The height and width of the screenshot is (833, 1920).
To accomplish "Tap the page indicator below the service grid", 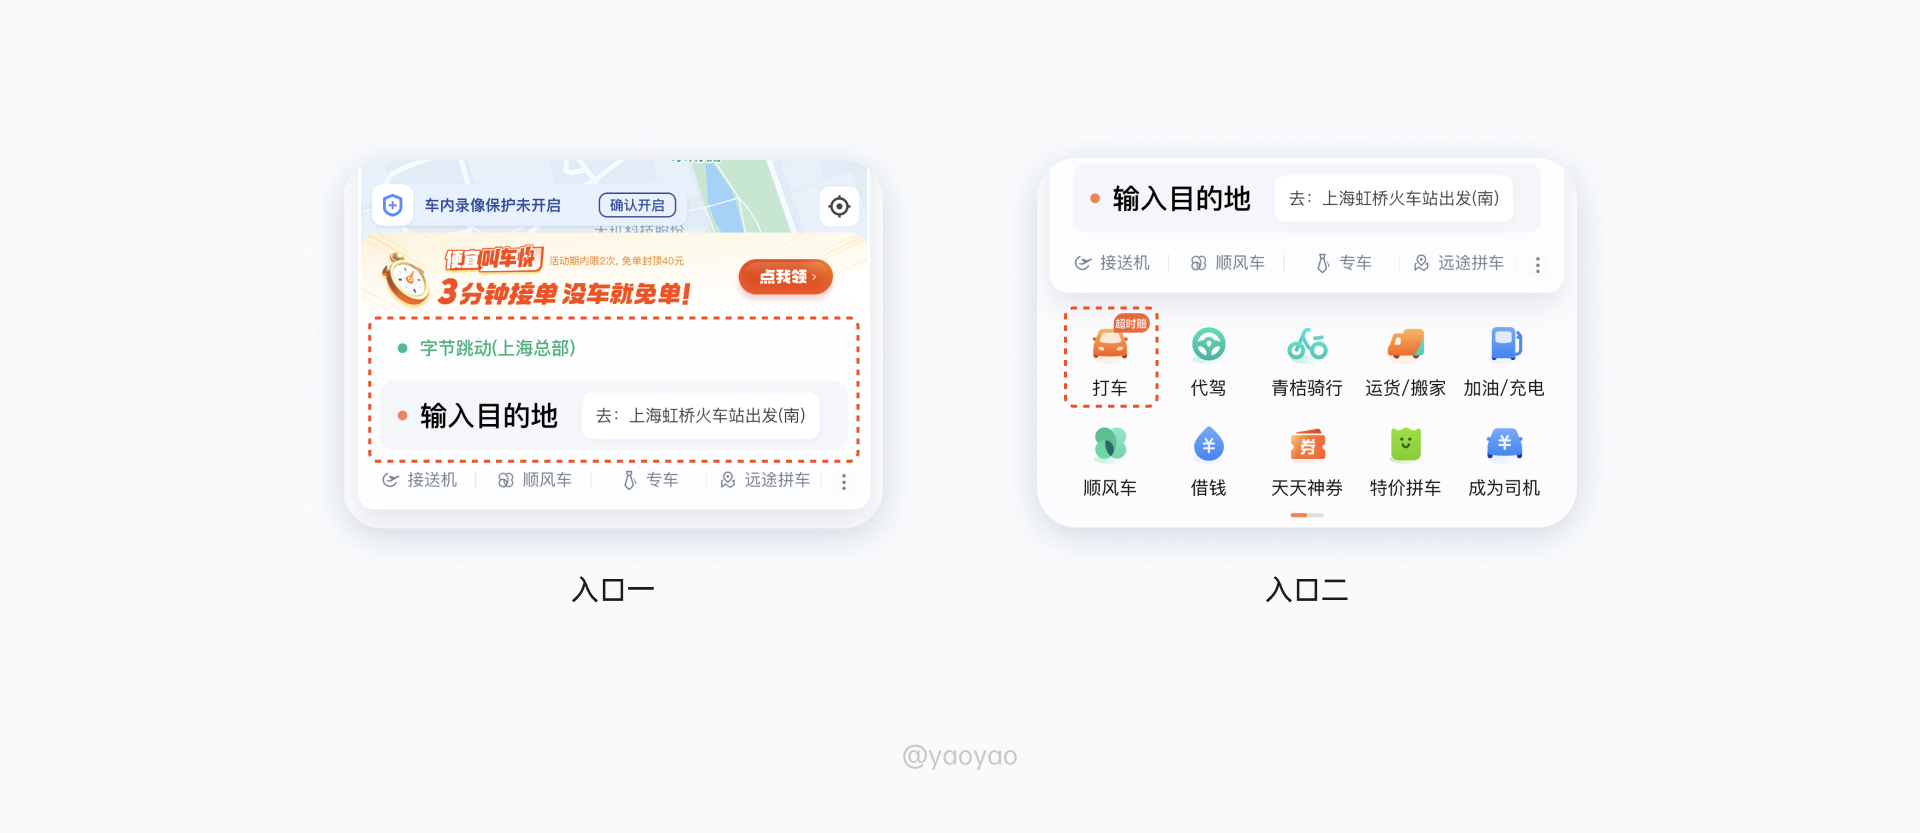I will (x=1307, y=515).
